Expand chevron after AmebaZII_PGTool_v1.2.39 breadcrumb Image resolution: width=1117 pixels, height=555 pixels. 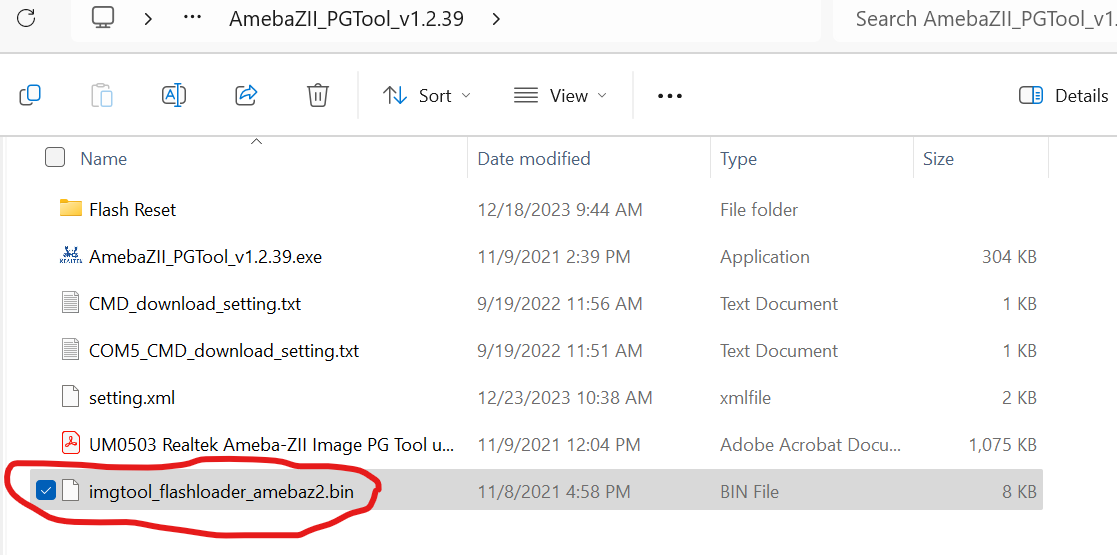click(x=497, y=19)
